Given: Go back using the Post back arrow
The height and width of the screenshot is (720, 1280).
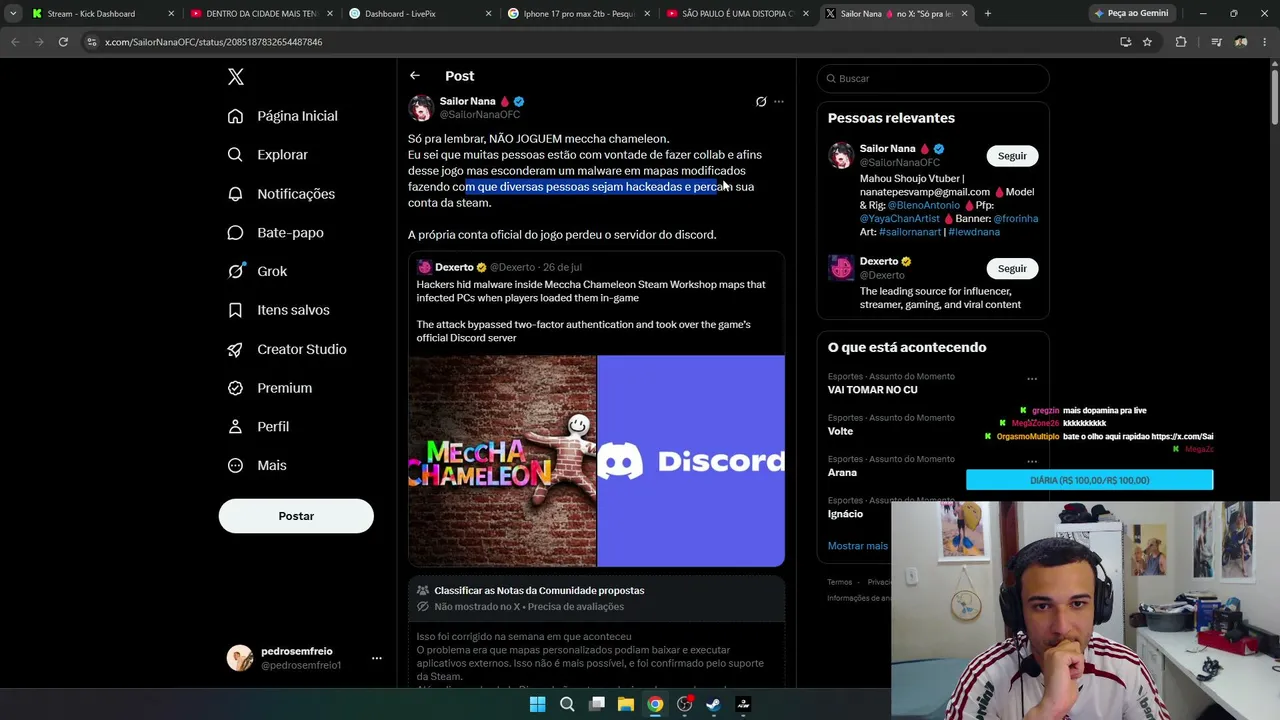Looking at the screenshot, I should coord(415,76).
